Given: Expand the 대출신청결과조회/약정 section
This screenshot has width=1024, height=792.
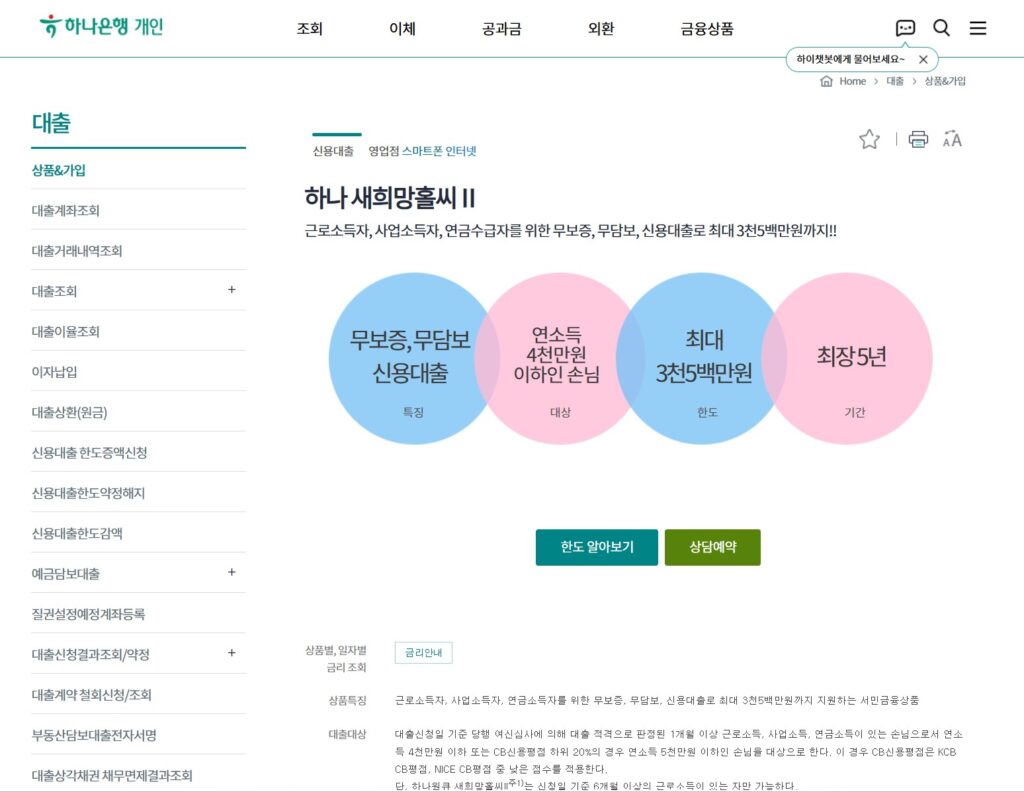Looking at the screenshot, I should click(x=232, y=653).
